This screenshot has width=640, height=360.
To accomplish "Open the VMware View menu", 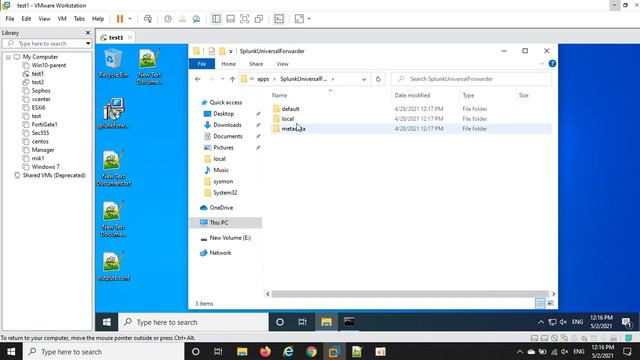I will point(44,19).
